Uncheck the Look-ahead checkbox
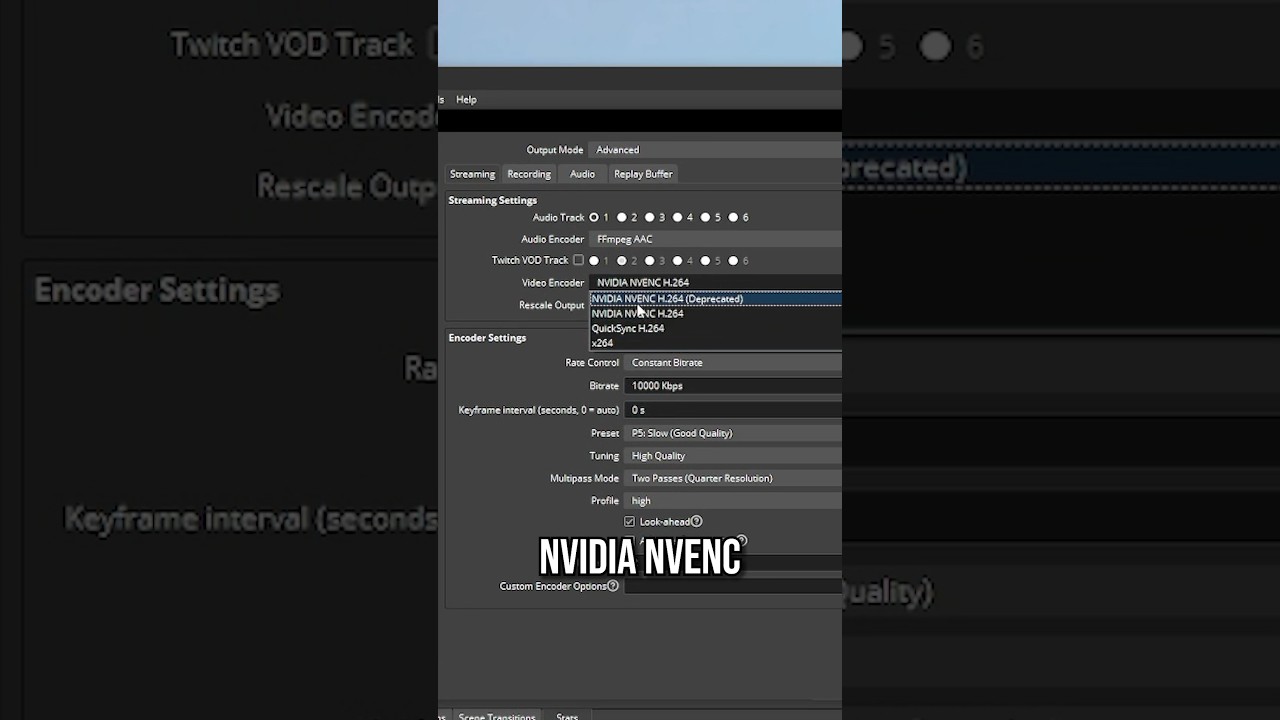The image size is (1280, 720). (629, 522)
